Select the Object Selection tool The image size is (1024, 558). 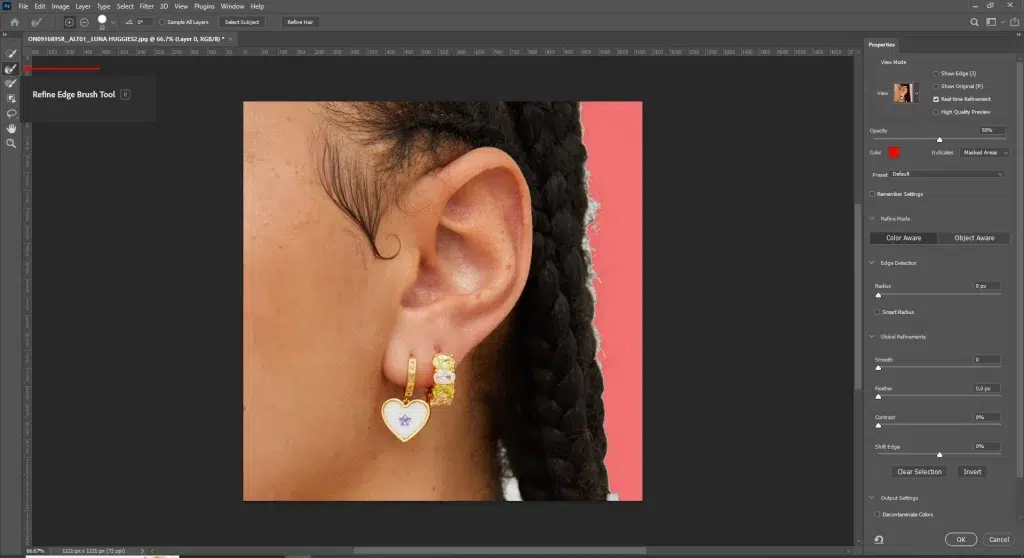coord(11,99)
